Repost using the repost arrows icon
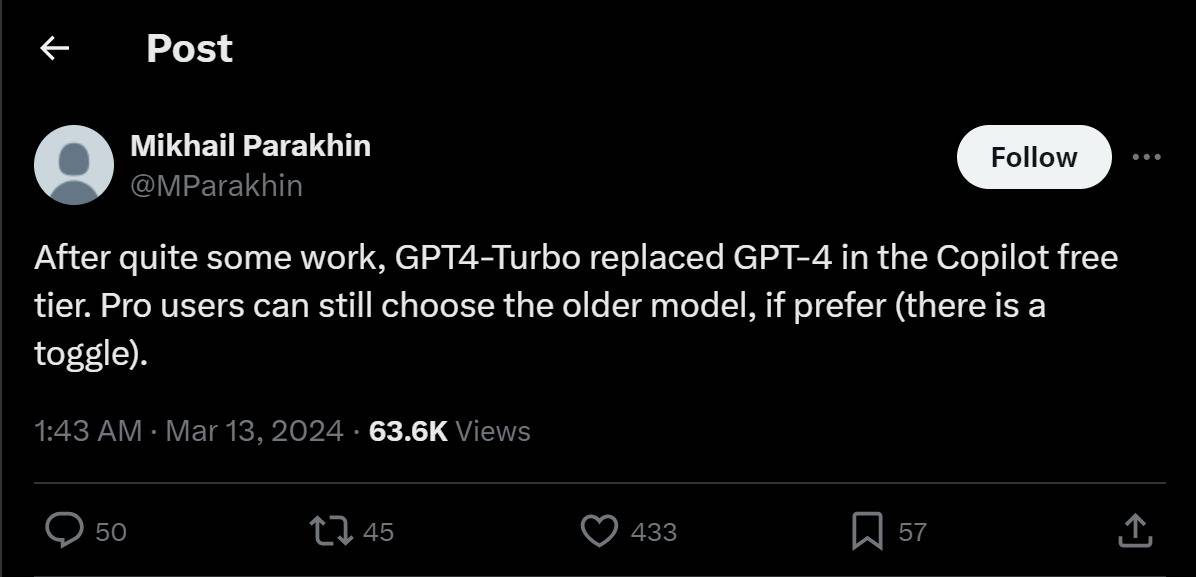 [332, 530]
